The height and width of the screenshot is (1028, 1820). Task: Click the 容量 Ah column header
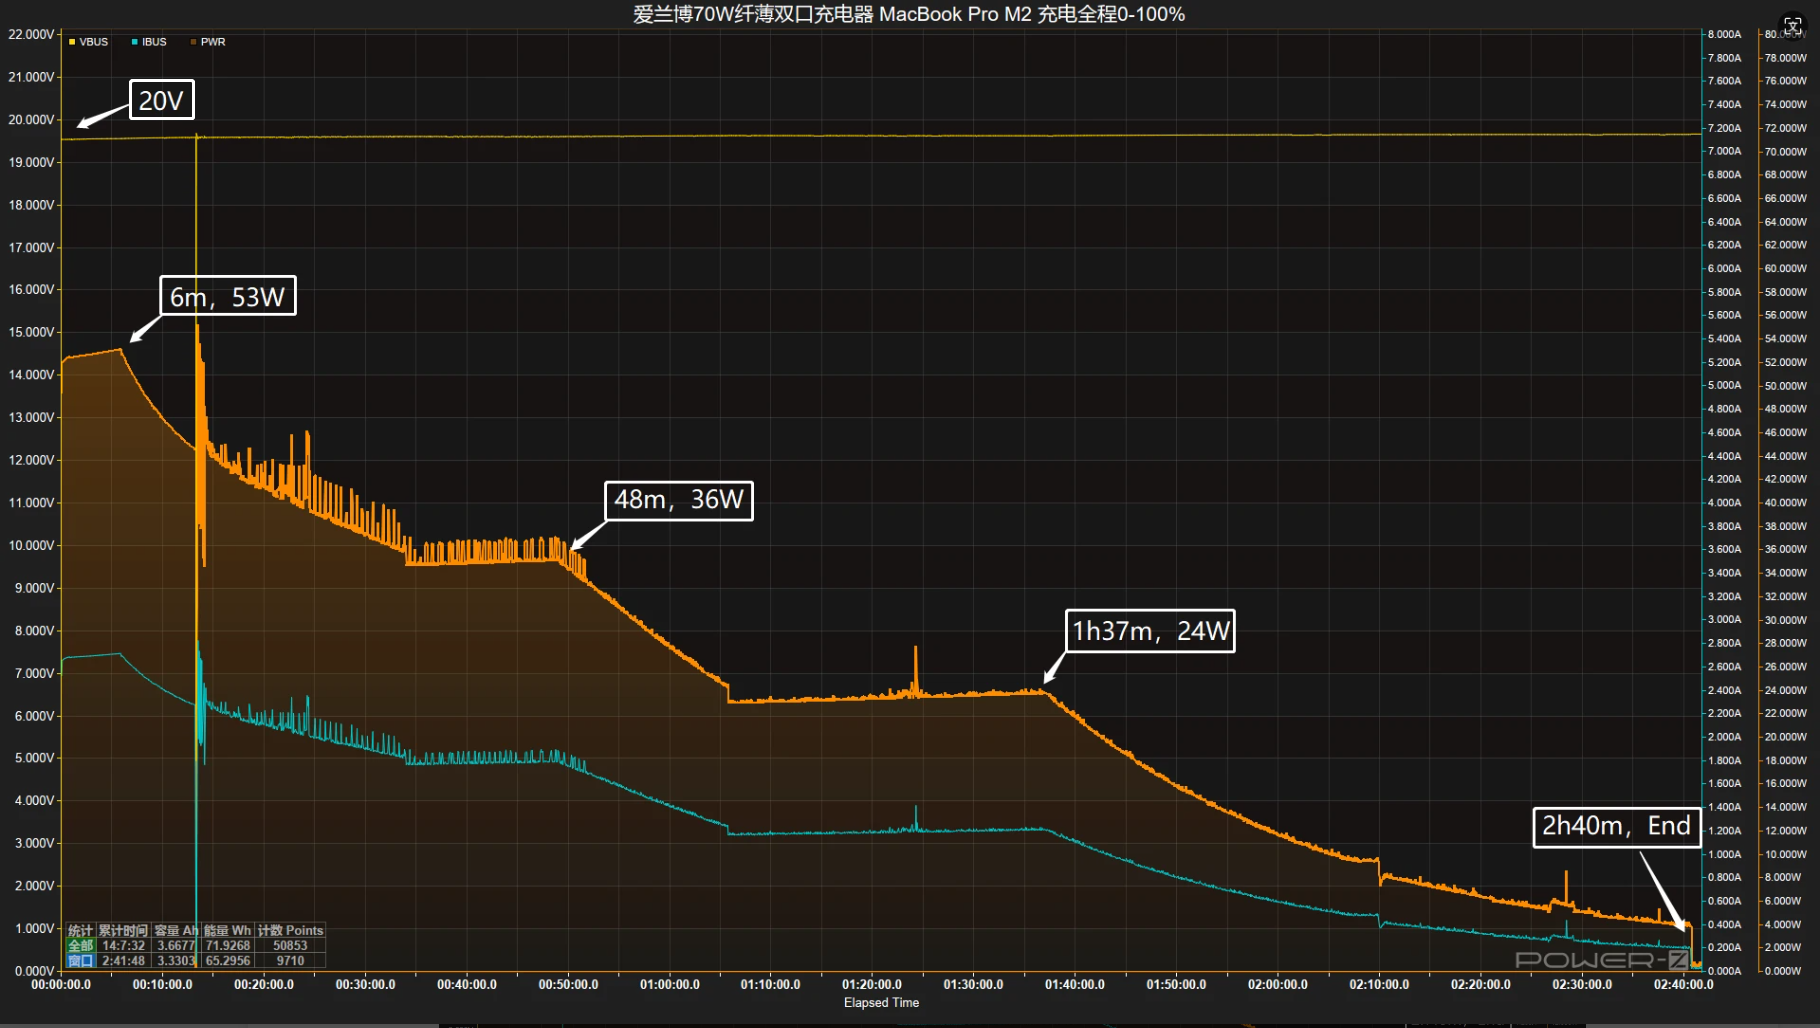click(x=176, y=930)
